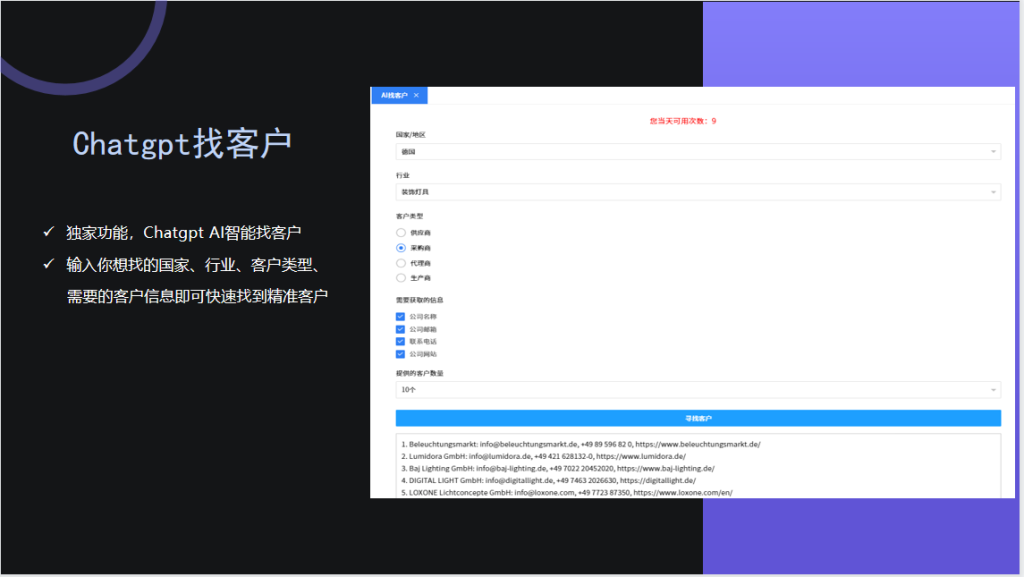The width and height of the screenshot is (1024, 577).
Task: Click the Baj Lighting GmbH result row
Action: [x=558, y=468]
